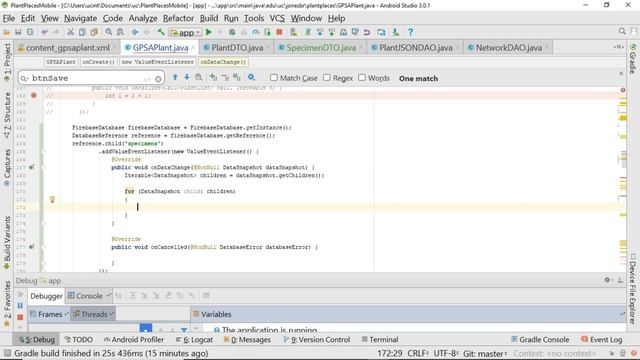Click the Save All disk icon
Viewport: 640px width, 360px height.
click(x=18, y=32)
